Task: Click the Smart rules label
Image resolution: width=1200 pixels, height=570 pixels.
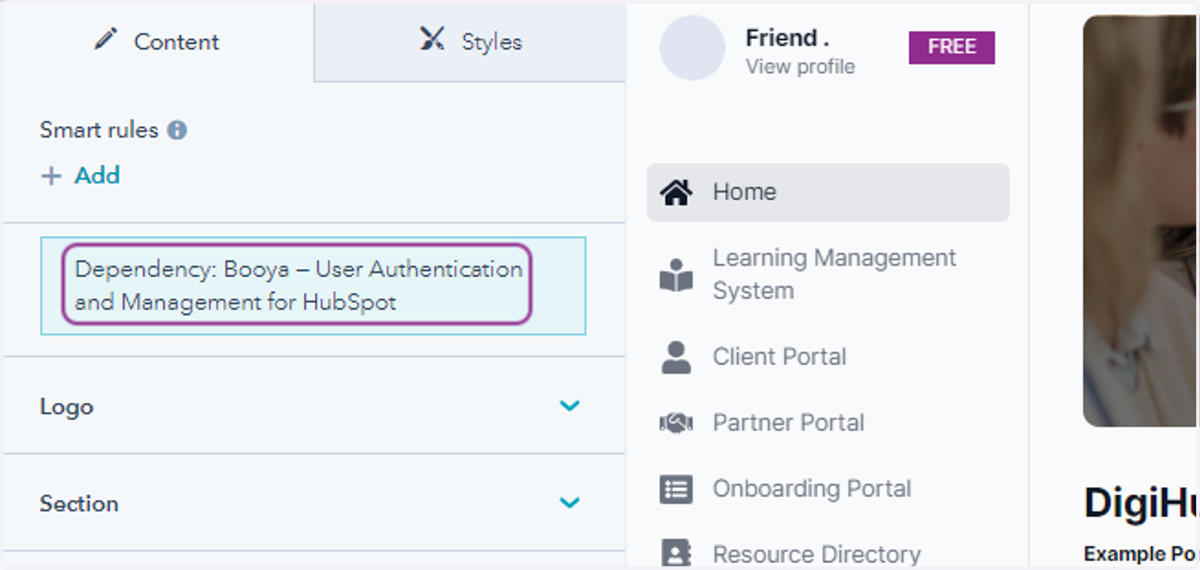Action: 99,130
